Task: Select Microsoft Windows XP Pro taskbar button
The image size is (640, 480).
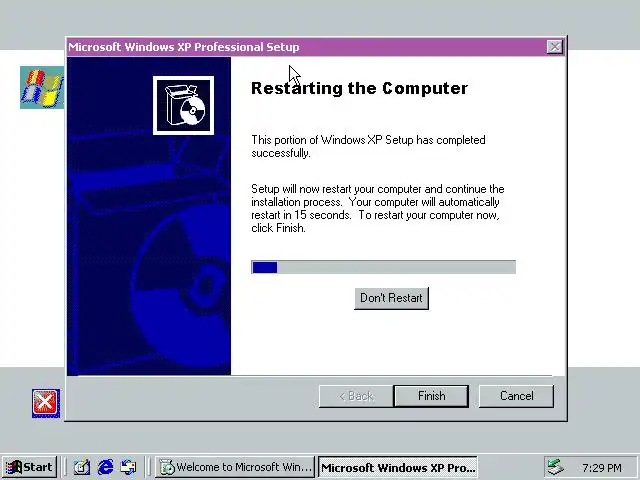Action: (x=398, y=467)
